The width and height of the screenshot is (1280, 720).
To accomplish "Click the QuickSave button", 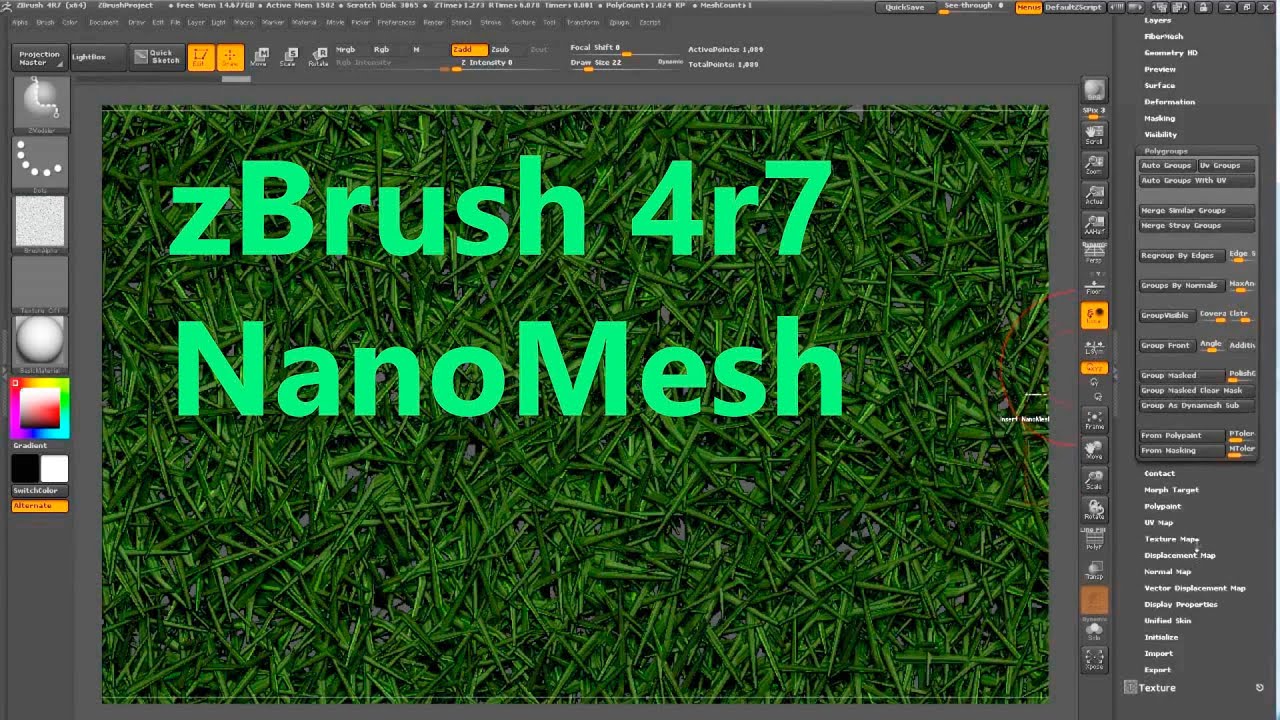I will [x=905, y=7].
